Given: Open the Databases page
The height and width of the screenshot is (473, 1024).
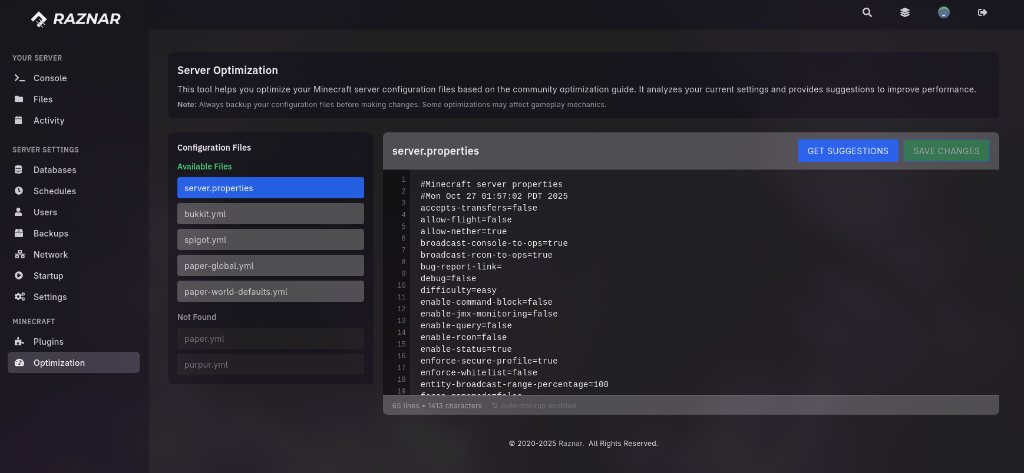Looking at the screenshot, I should 54,170.
